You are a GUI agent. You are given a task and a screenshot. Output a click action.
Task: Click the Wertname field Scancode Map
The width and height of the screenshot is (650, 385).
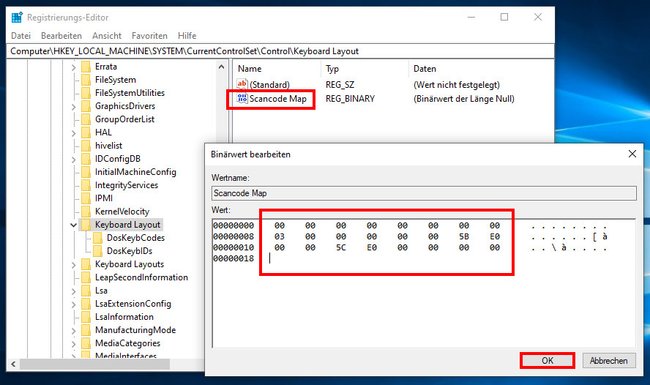424,193
